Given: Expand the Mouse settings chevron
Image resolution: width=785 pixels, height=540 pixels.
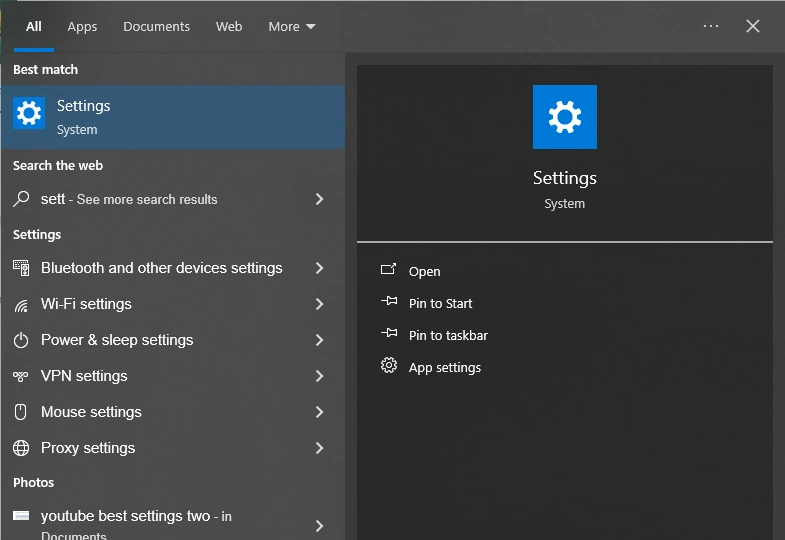Looking at the screenshot, I should 319,412.
